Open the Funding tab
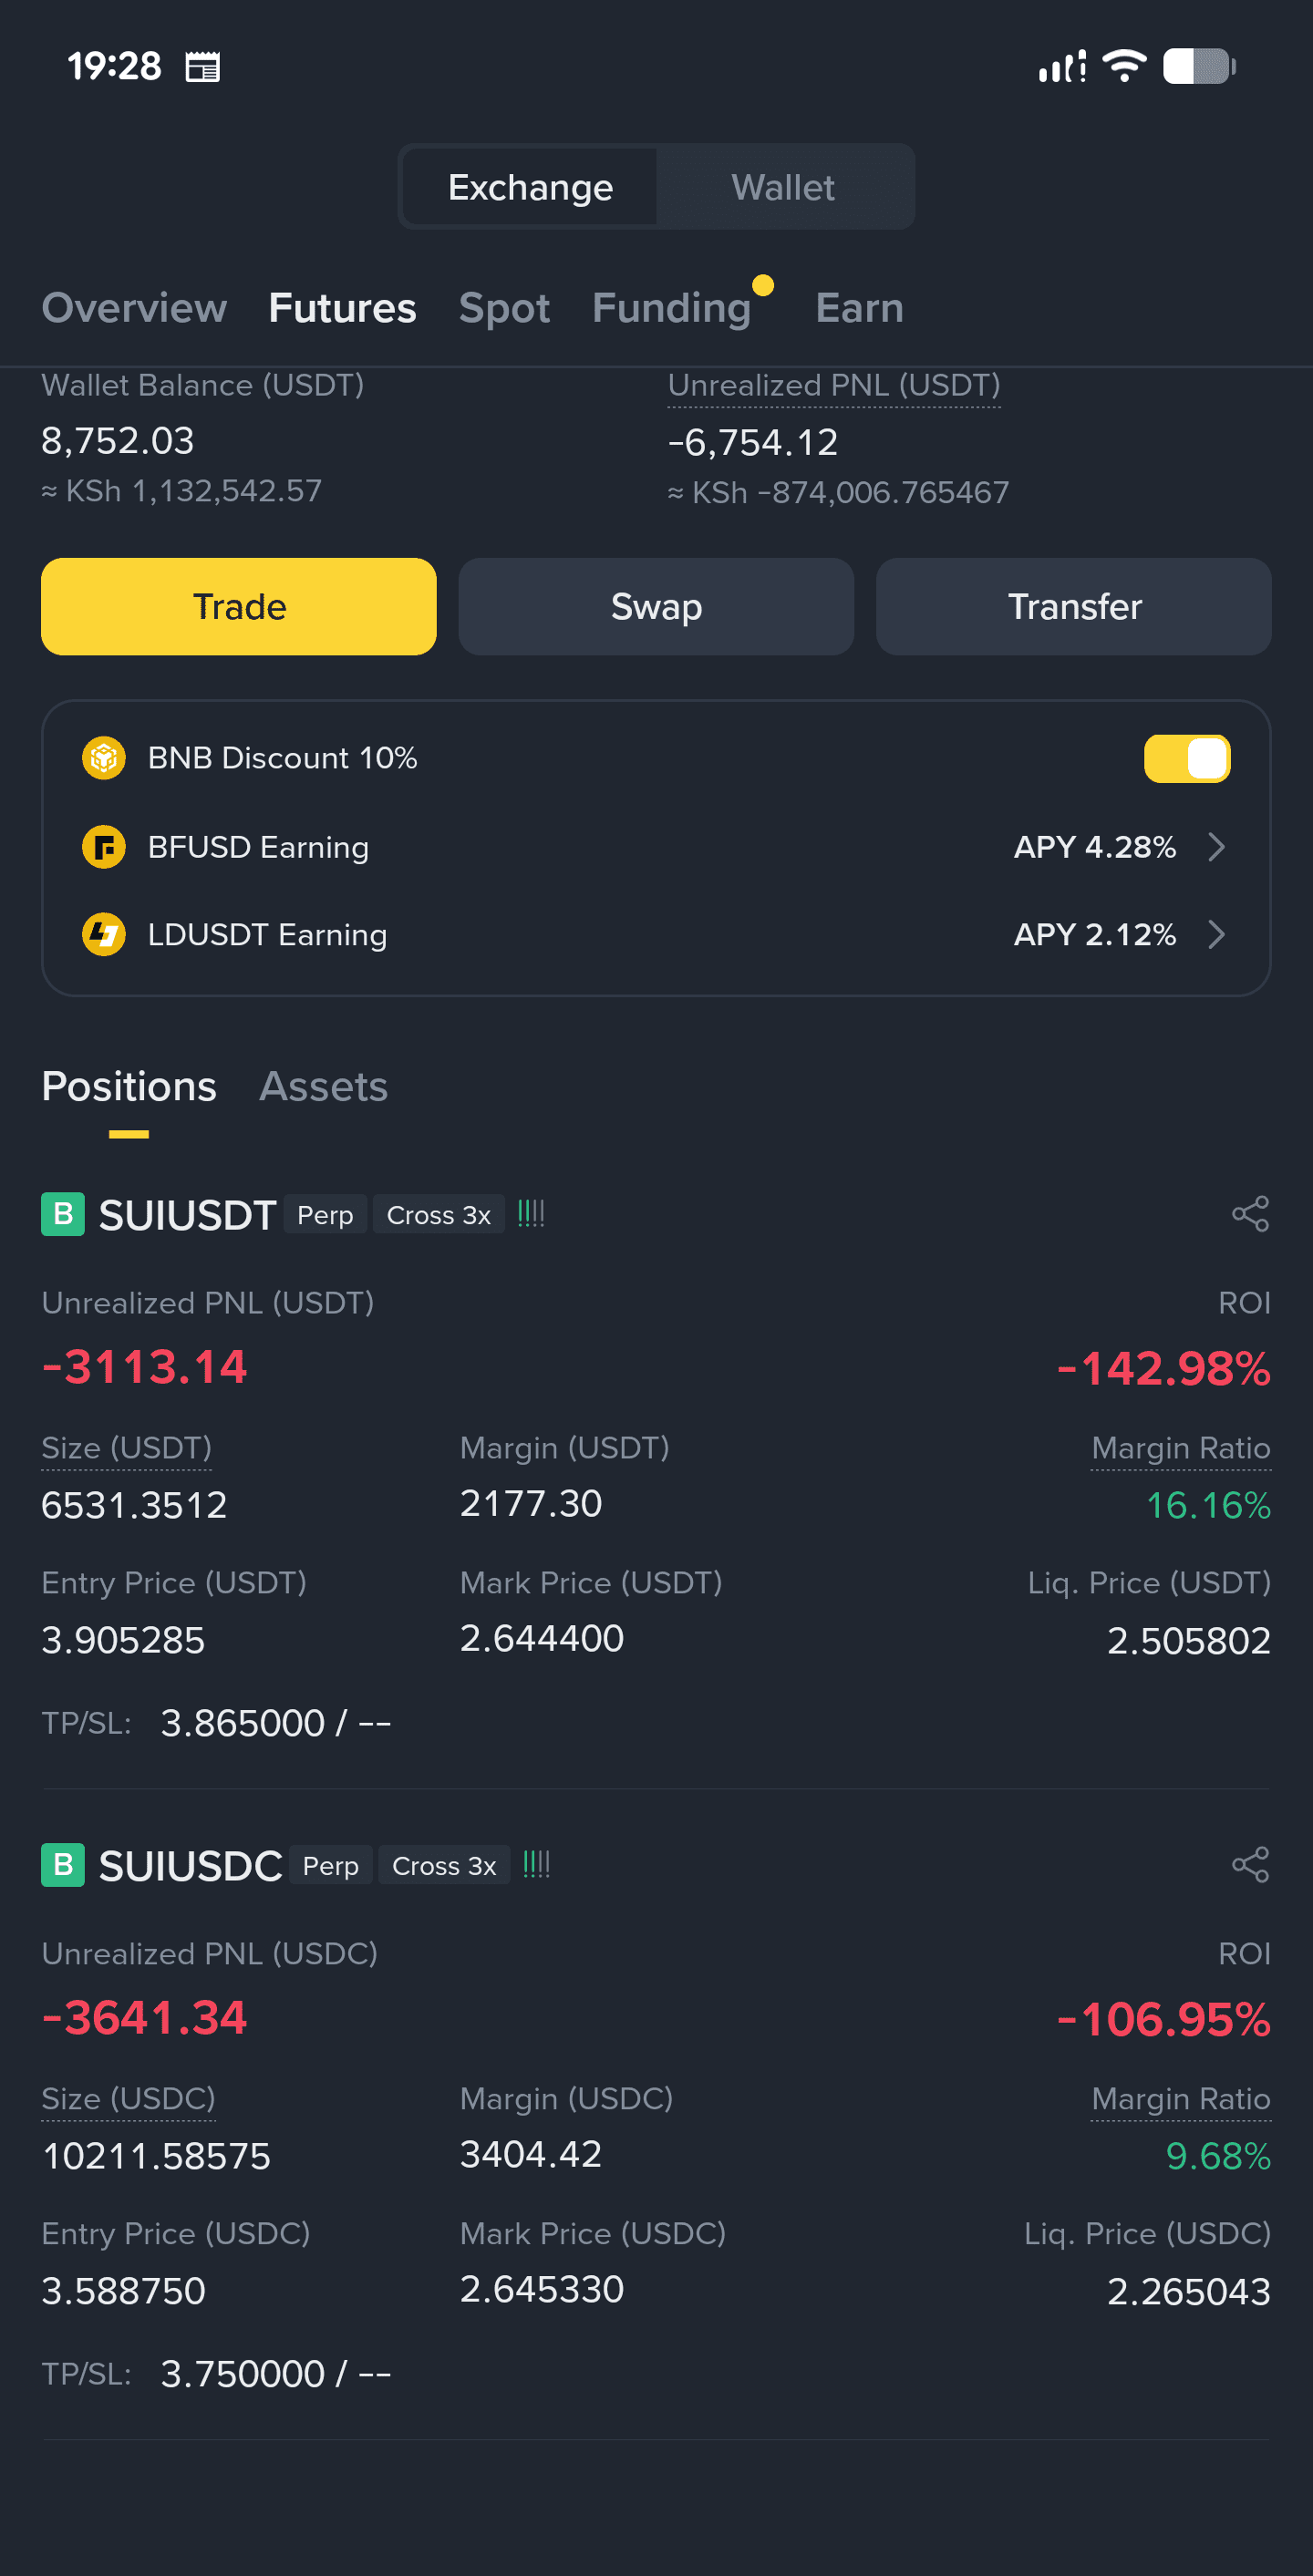 coord(671,308)
